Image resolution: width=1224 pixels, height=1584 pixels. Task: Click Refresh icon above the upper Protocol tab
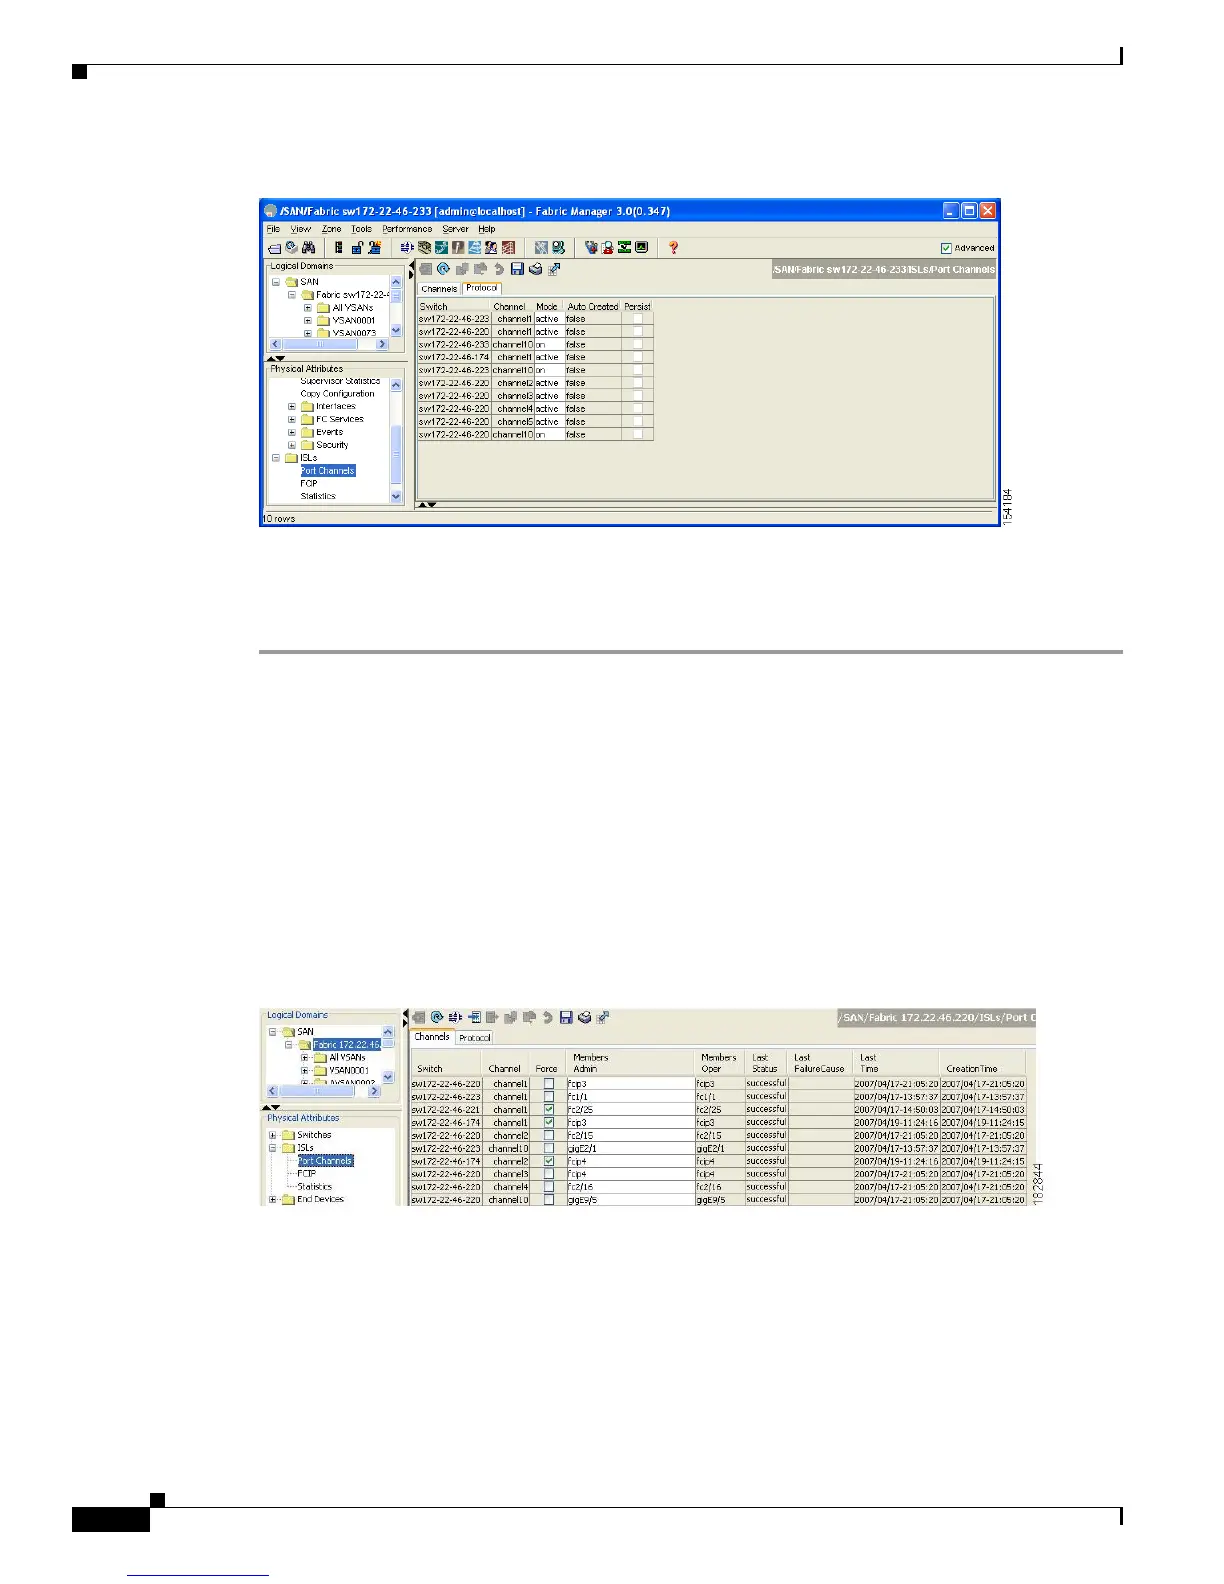point(443,269)
